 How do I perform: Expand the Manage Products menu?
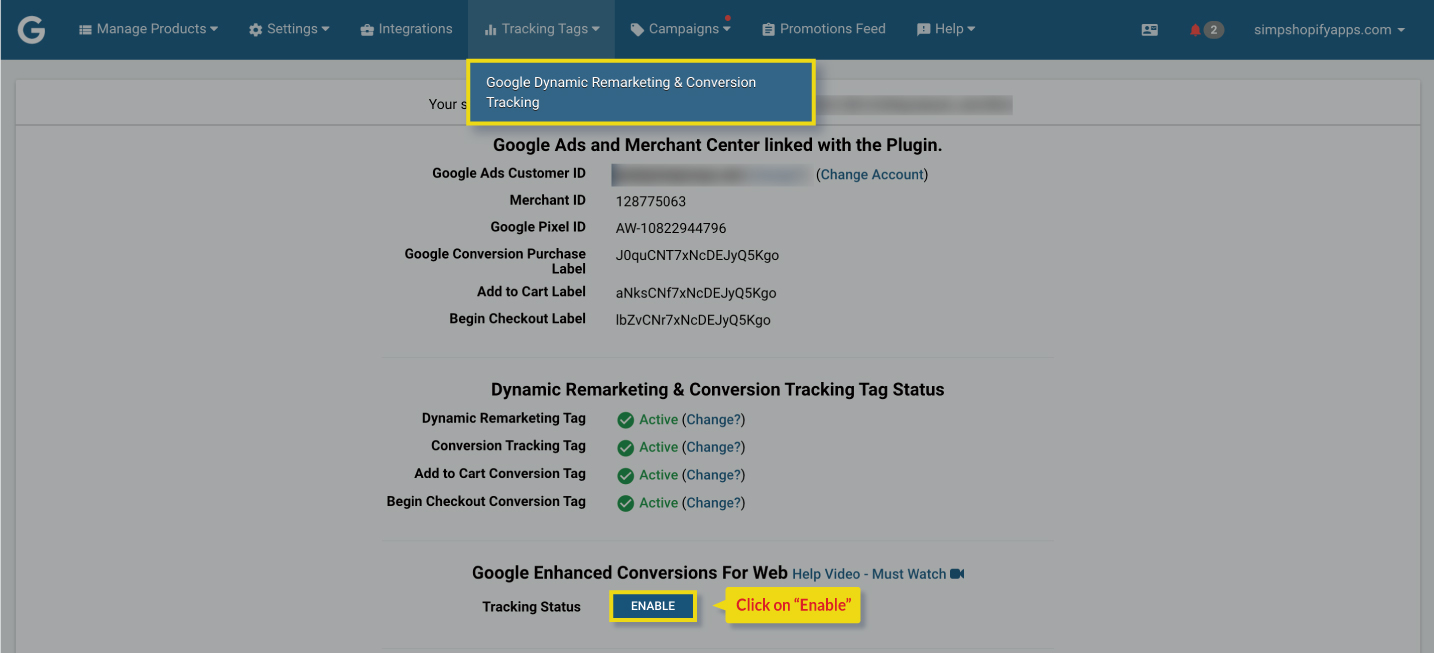tap(148, 29)
